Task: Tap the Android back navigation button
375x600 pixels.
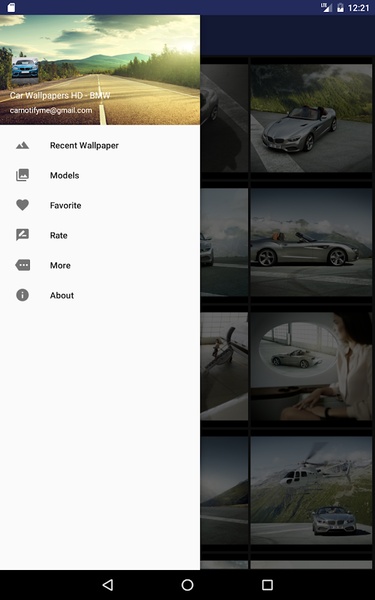Action: 108,585
